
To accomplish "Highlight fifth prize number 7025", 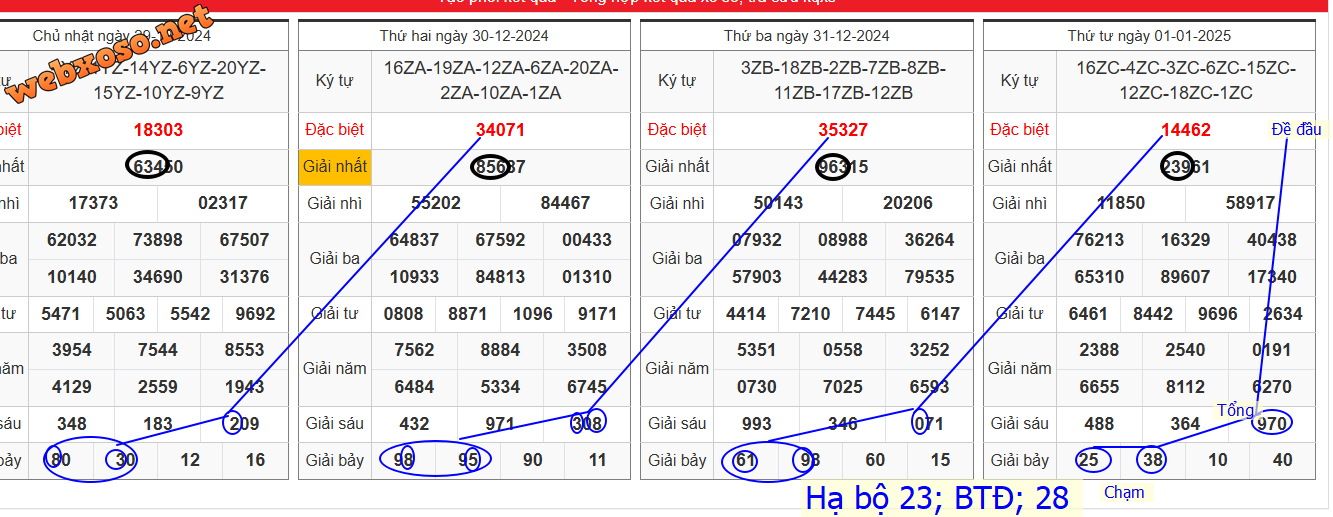I will click(x=843, y=387).
